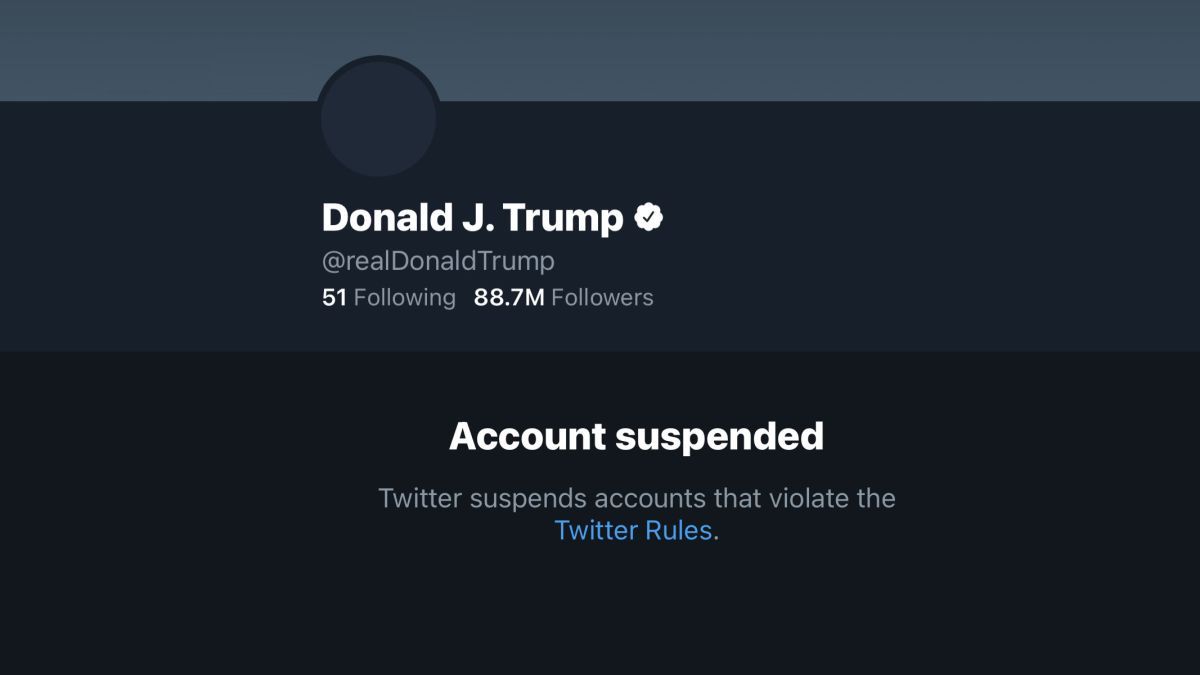Click the 88.7M followers count
This screenshot has width=1200, height=675.
(x=509, y=297)
